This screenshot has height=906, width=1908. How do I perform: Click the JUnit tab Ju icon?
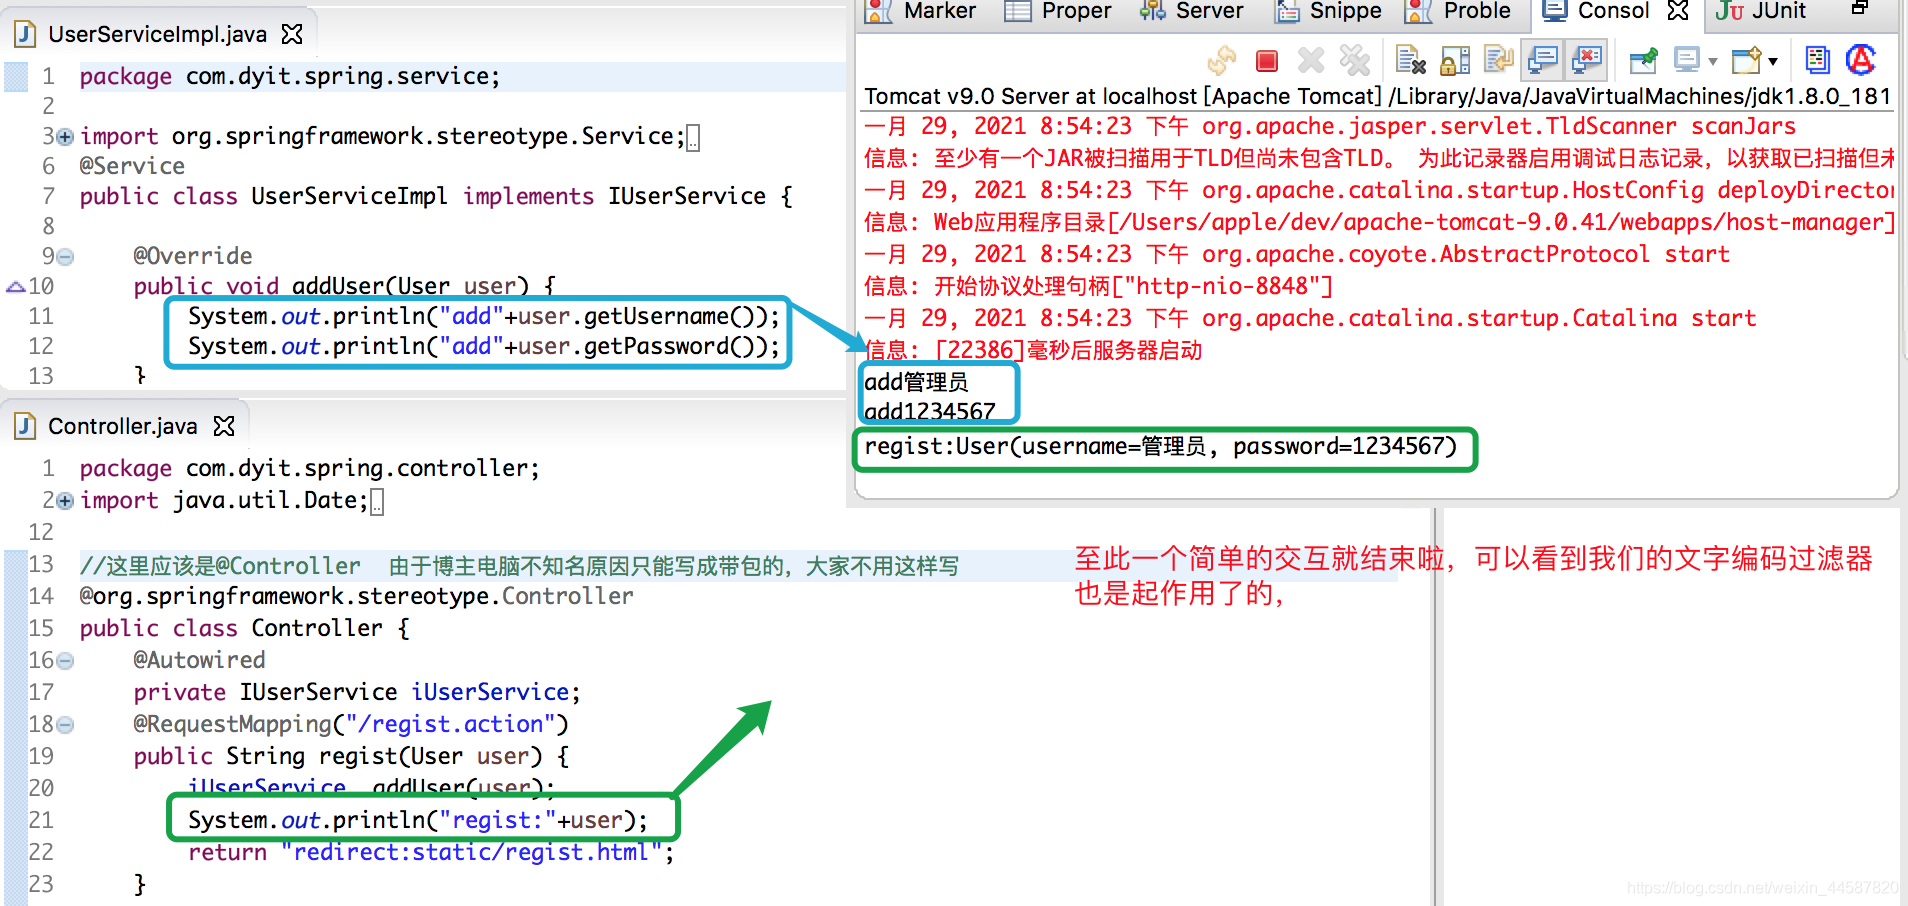point(1730,11)
